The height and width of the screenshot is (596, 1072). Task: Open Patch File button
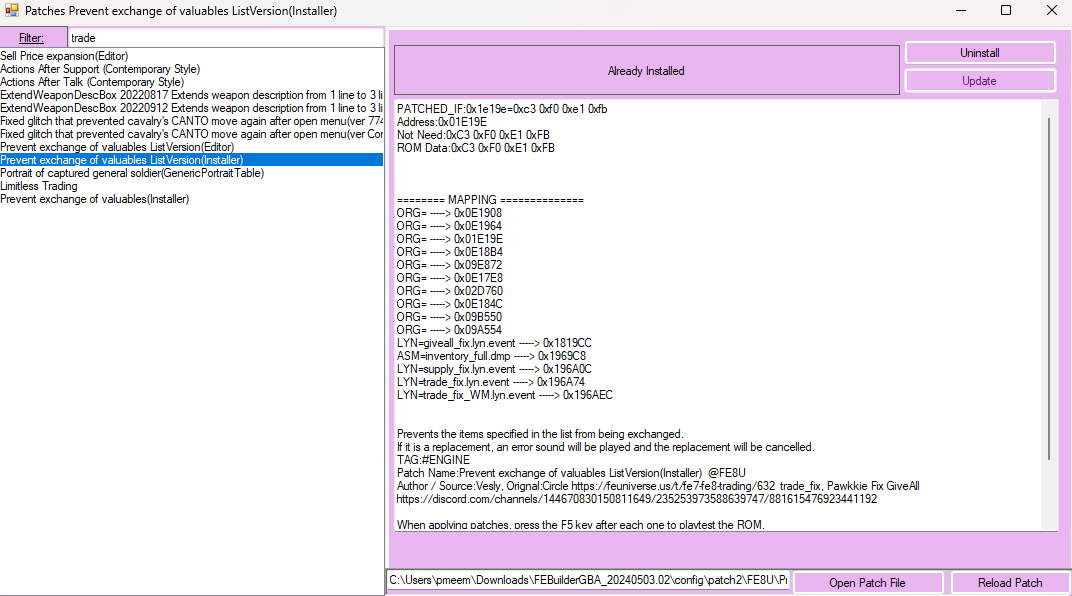868,582
